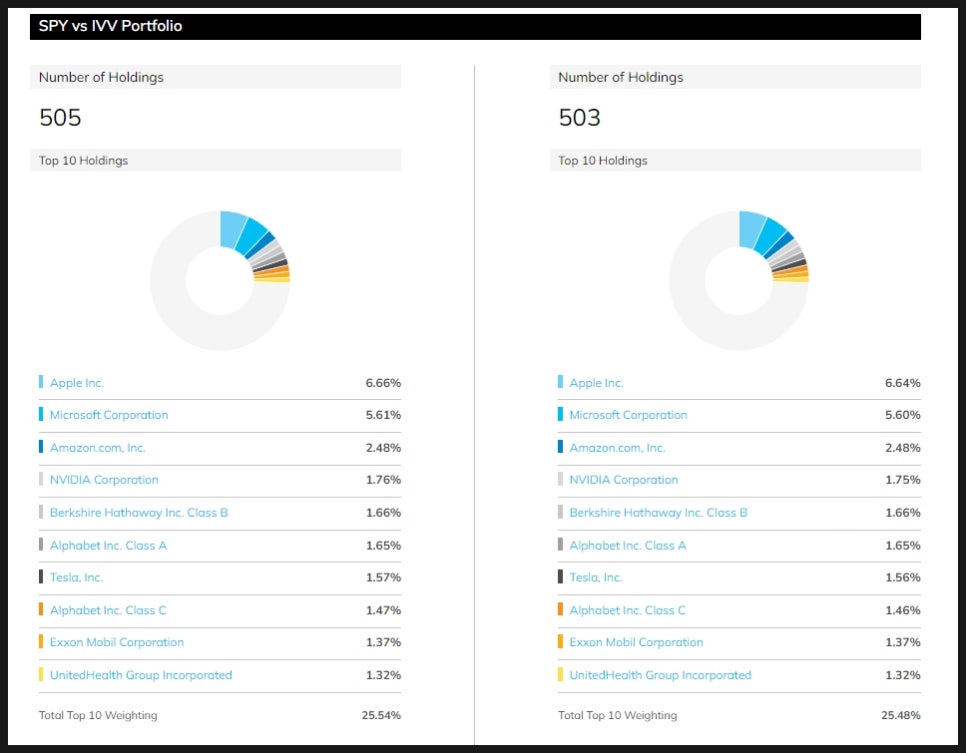
Task: Click UnitedHealth Group Incorporated in the right column
Action: pyautogui.click(x=660, y=675)
